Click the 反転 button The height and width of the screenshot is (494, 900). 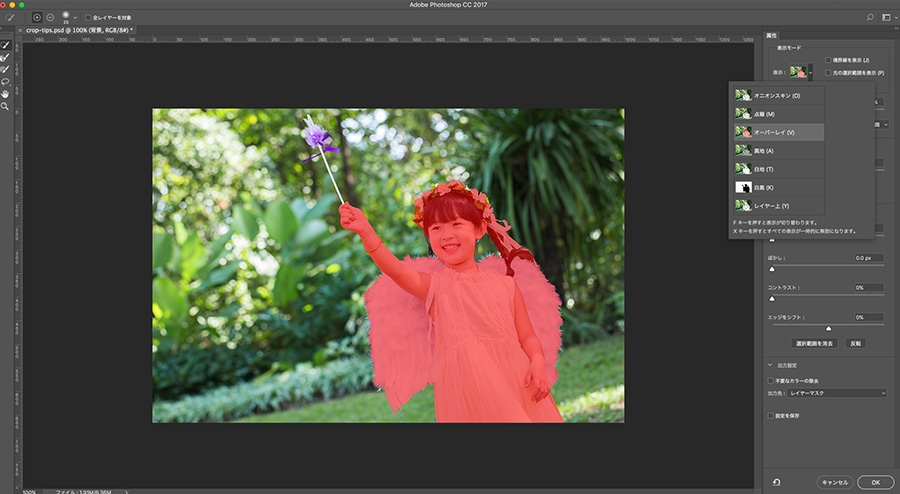point(855,344)
